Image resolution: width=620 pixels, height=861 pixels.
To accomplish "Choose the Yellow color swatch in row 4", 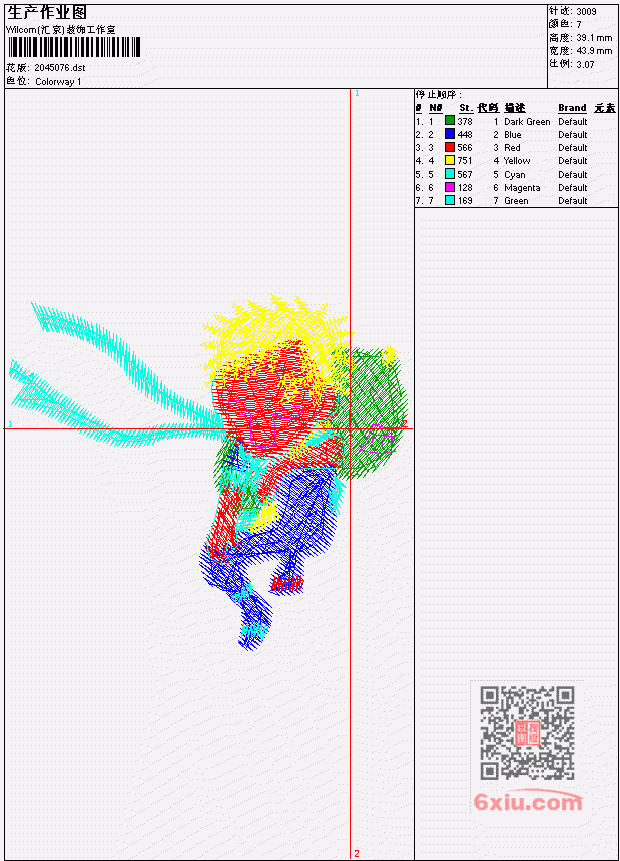I will [x=450, y=160].
